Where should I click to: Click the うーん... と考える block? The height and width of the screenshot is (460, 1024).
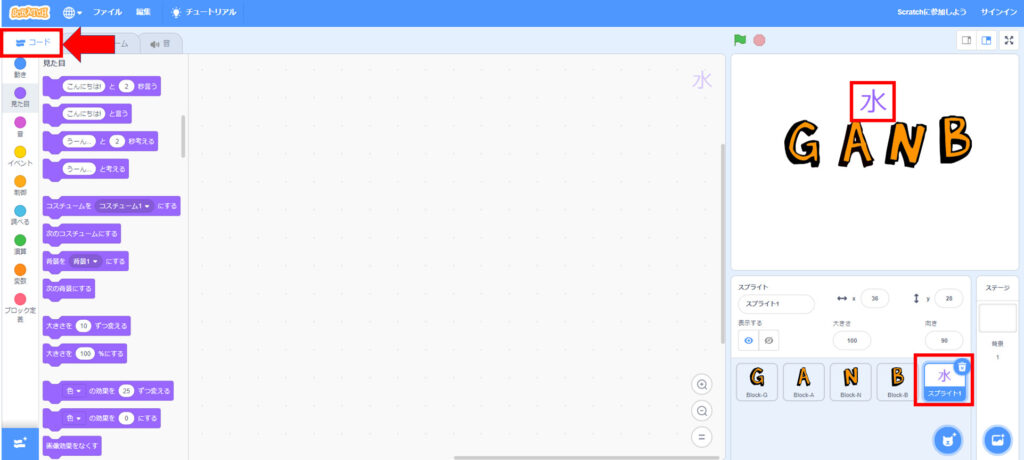[86, 169]
